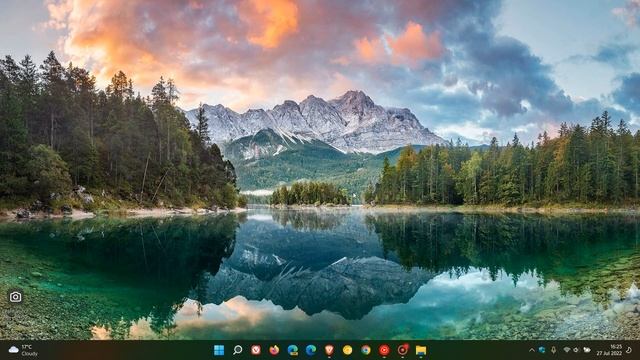The image size is (640, 360).
Task: Open File Explorer folder icon
Action: pos(421,350)
